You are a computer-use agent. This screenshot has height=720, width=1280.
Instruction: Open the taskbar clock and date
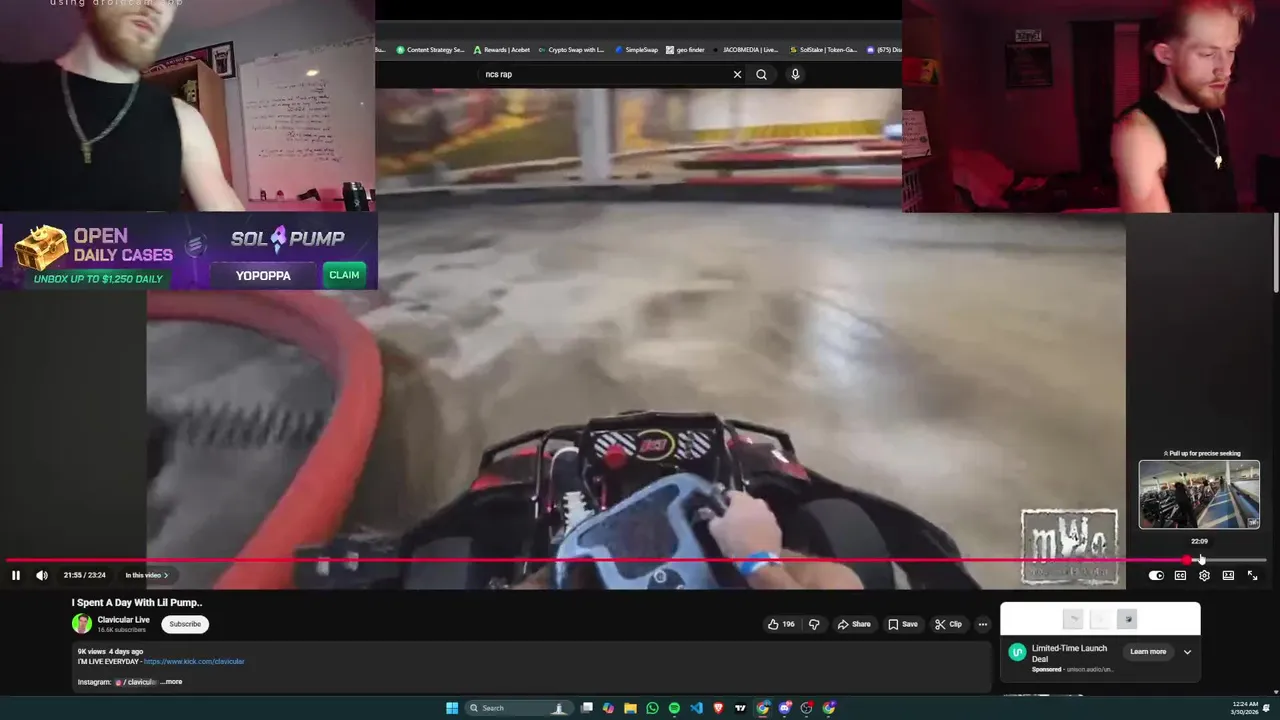coord(1245,708)
